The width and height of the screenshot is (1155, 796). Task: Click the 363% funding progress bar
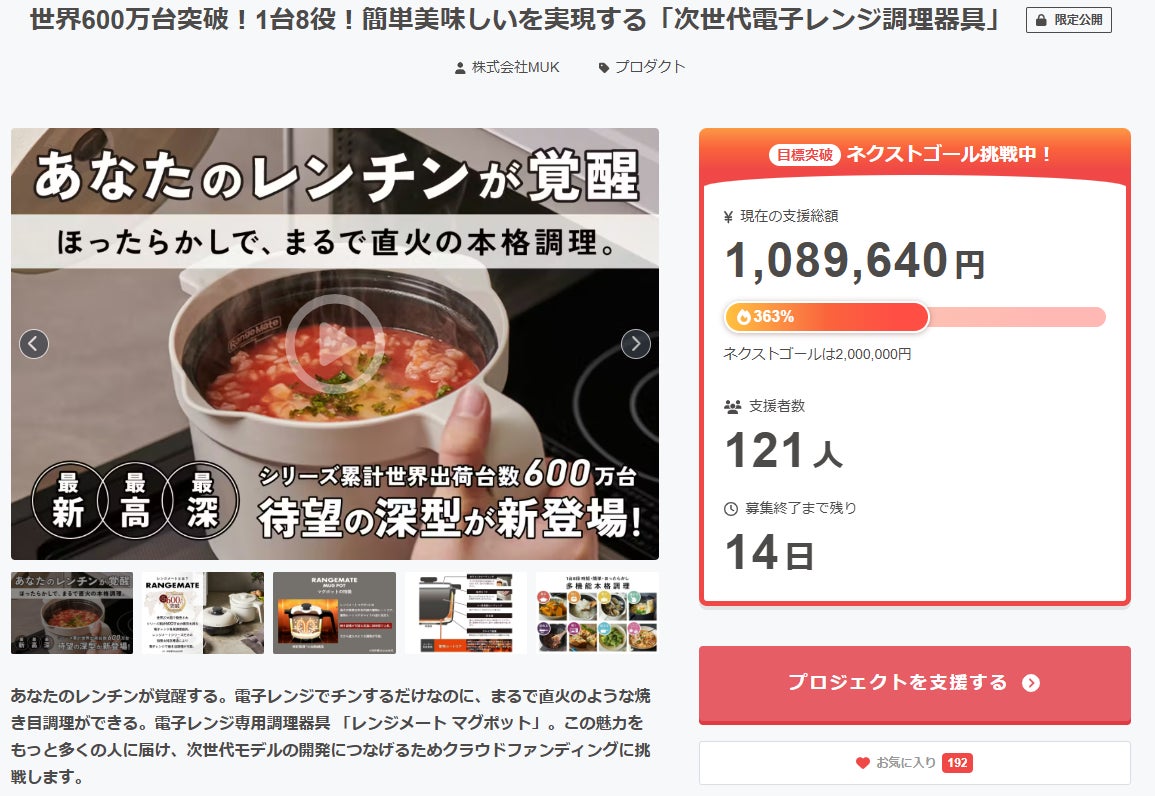[x=915, y=317]
